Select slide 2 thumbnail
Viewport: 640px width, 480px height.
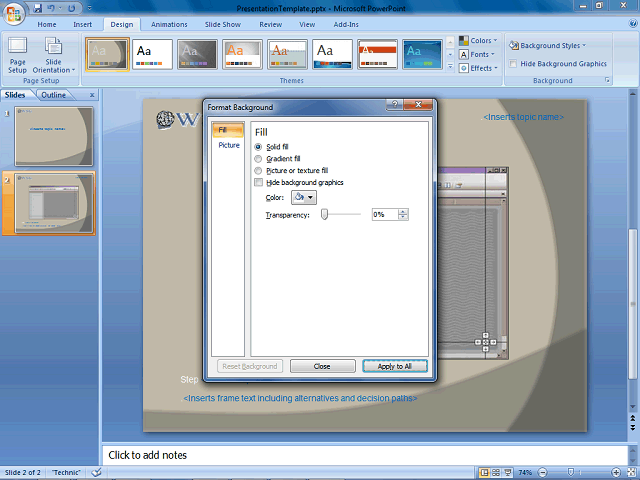54,203
